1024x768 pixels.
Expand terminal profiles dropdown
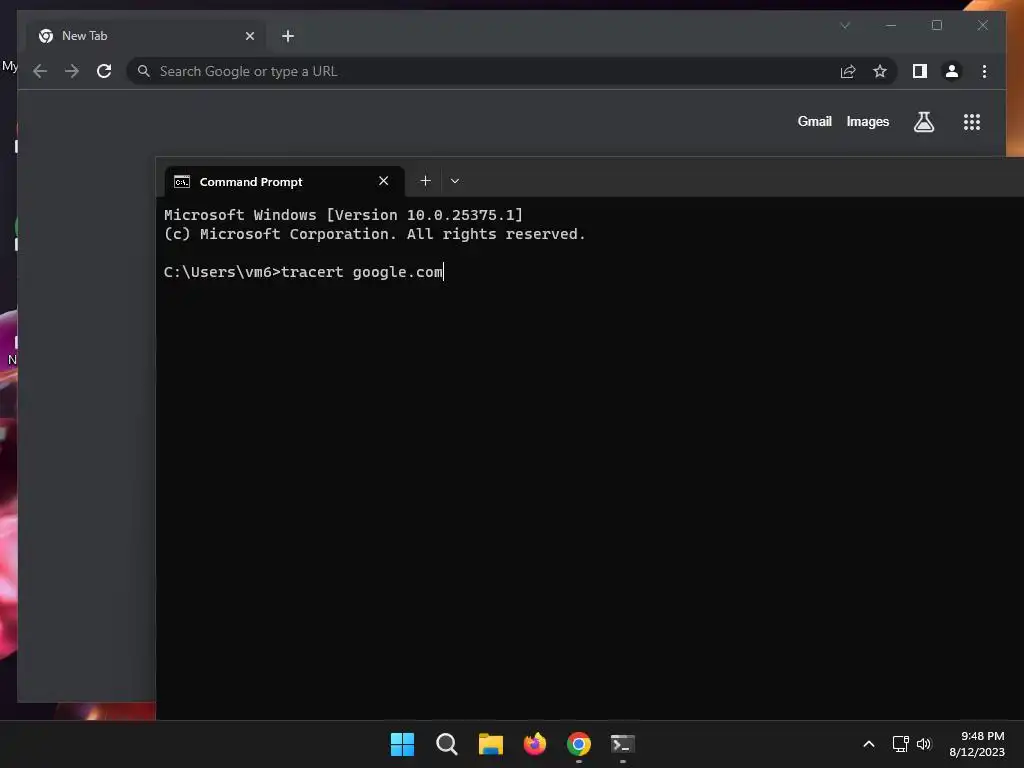click(455, 181)
